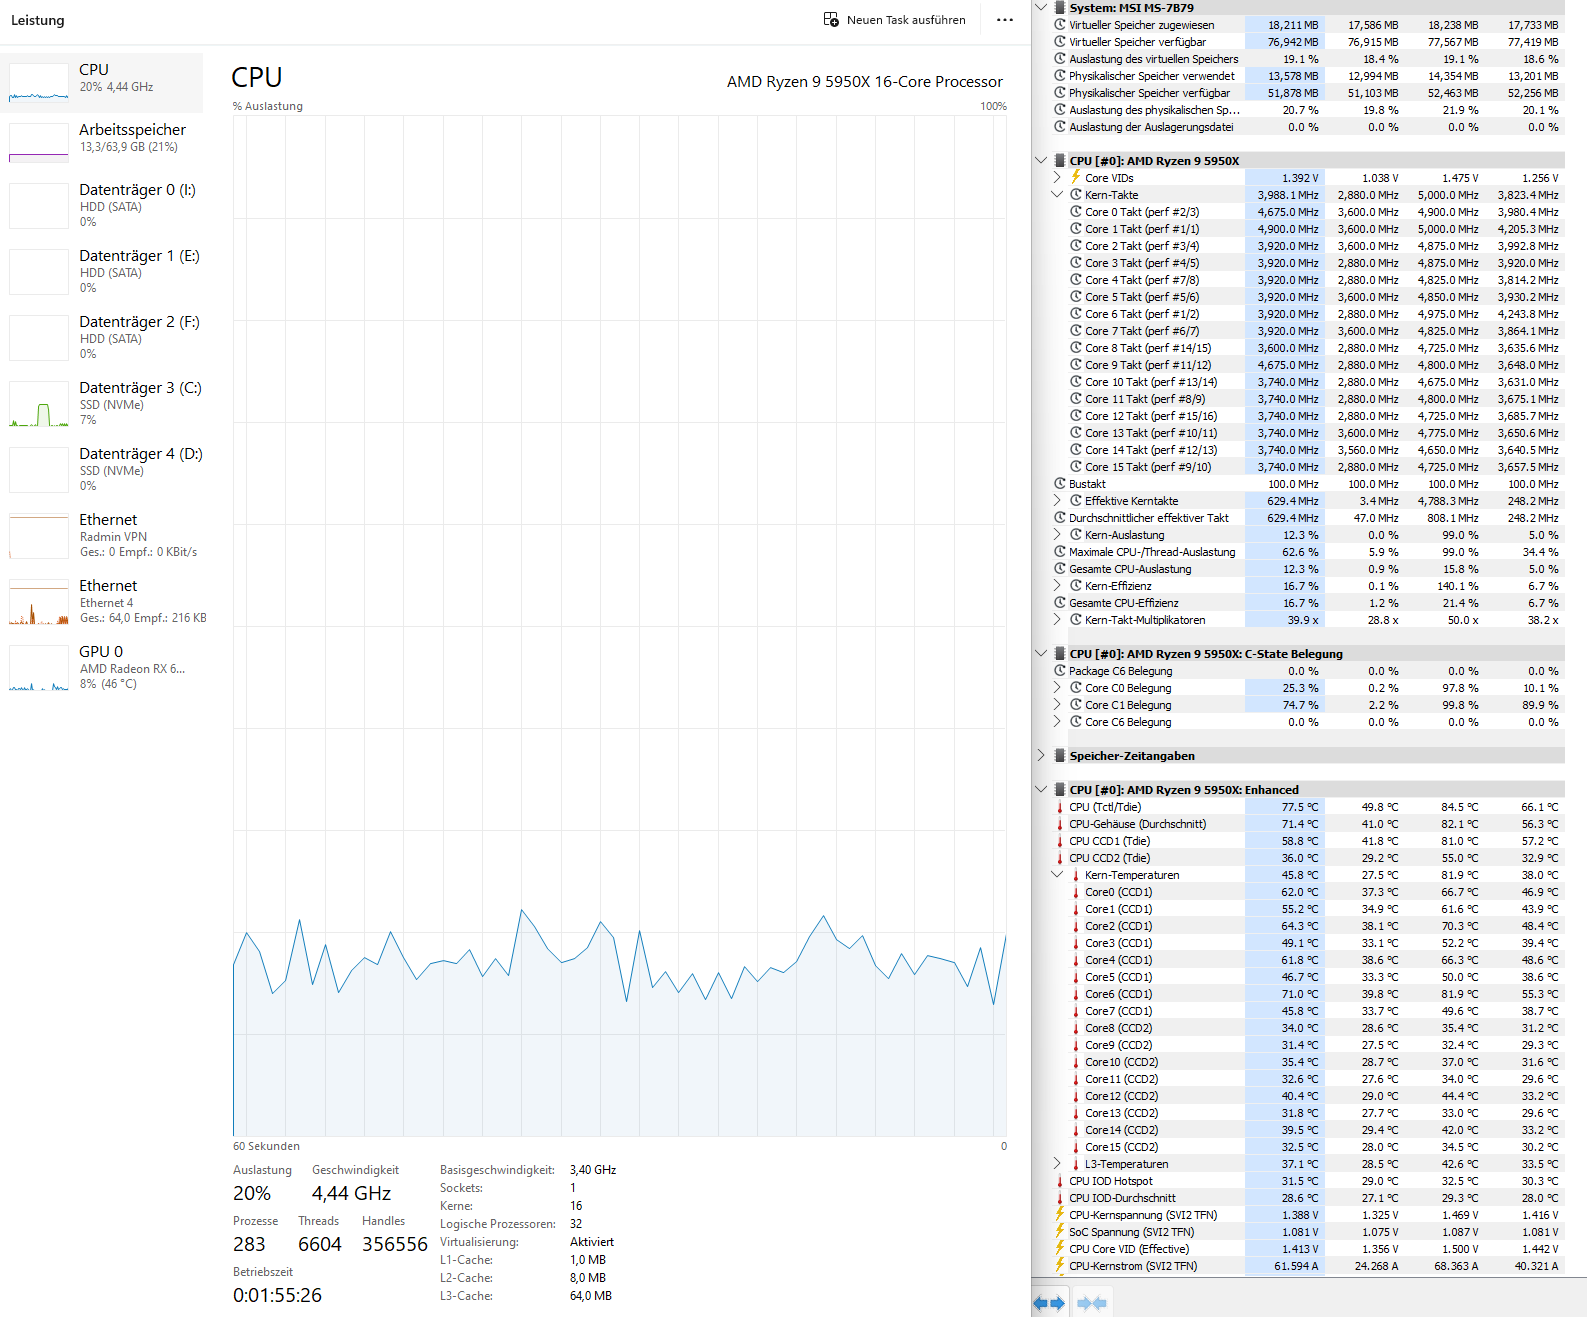Expand the Effektive Kerntakte node
This screenshot has width=1587, height=1317.
tap(1057, 501)
